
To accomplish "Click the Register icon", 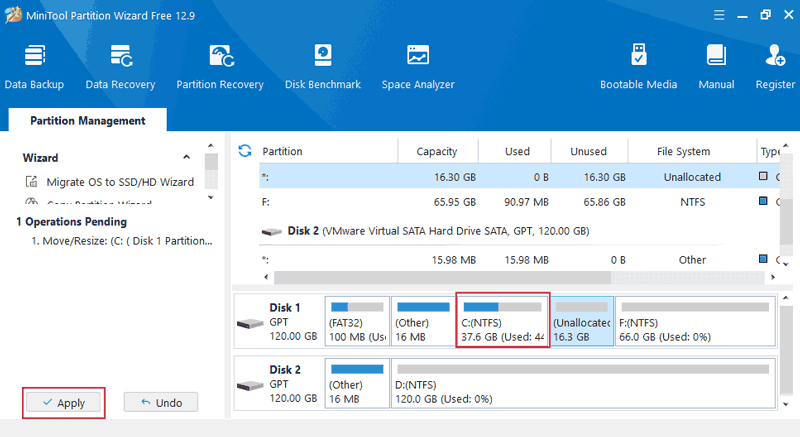I will [x=775, y=66].
